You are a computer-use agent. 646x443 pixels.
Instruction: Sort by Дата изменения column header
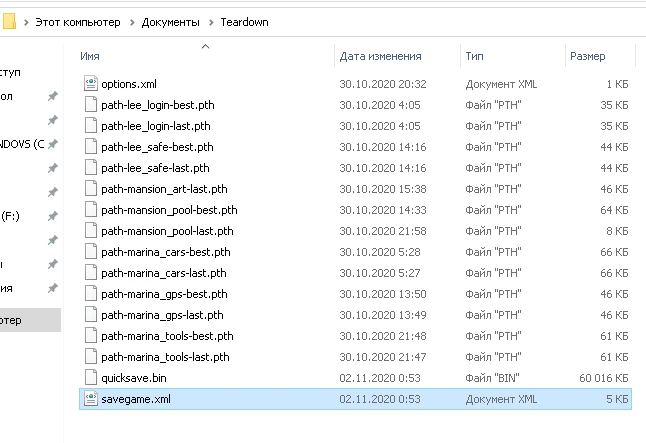click(380, 56)
